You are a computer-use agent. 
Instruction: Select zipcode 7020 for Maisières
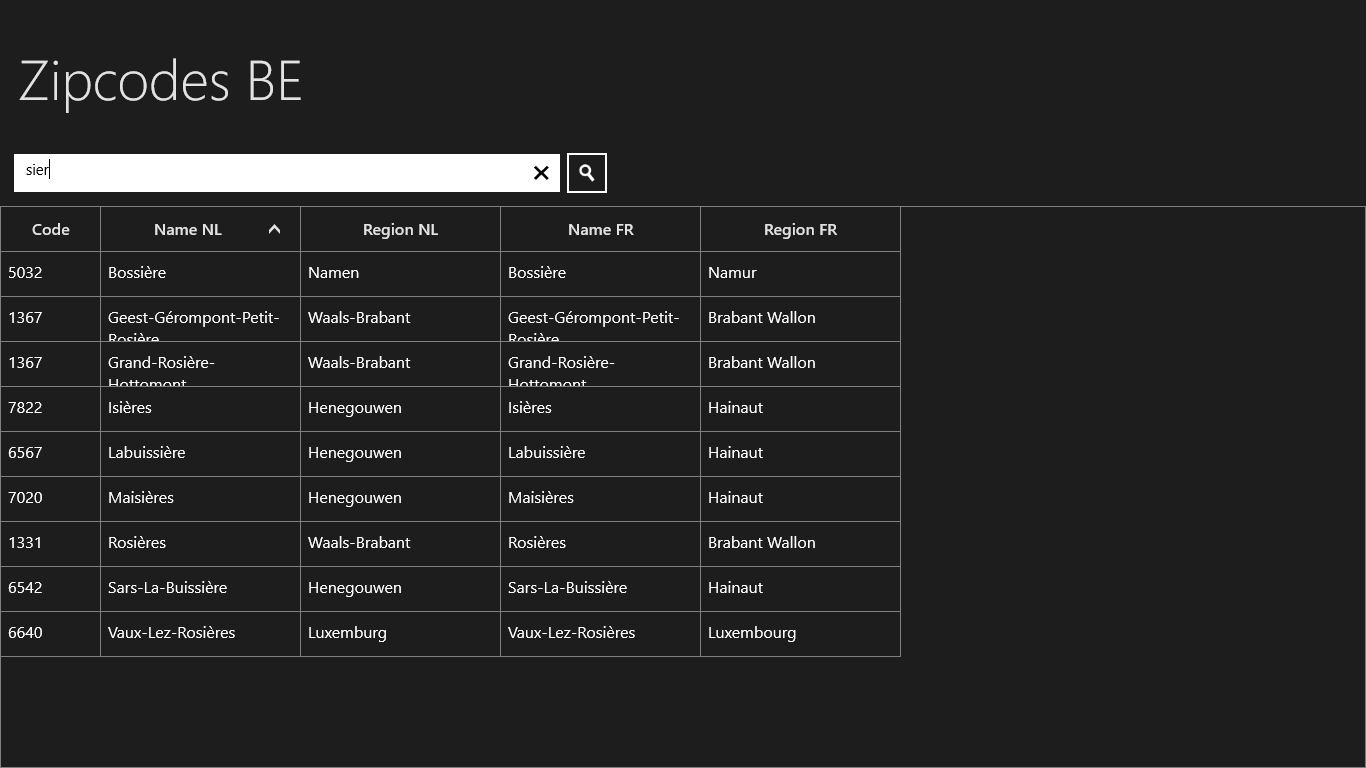pyautogui.click(x=26, y=498)
